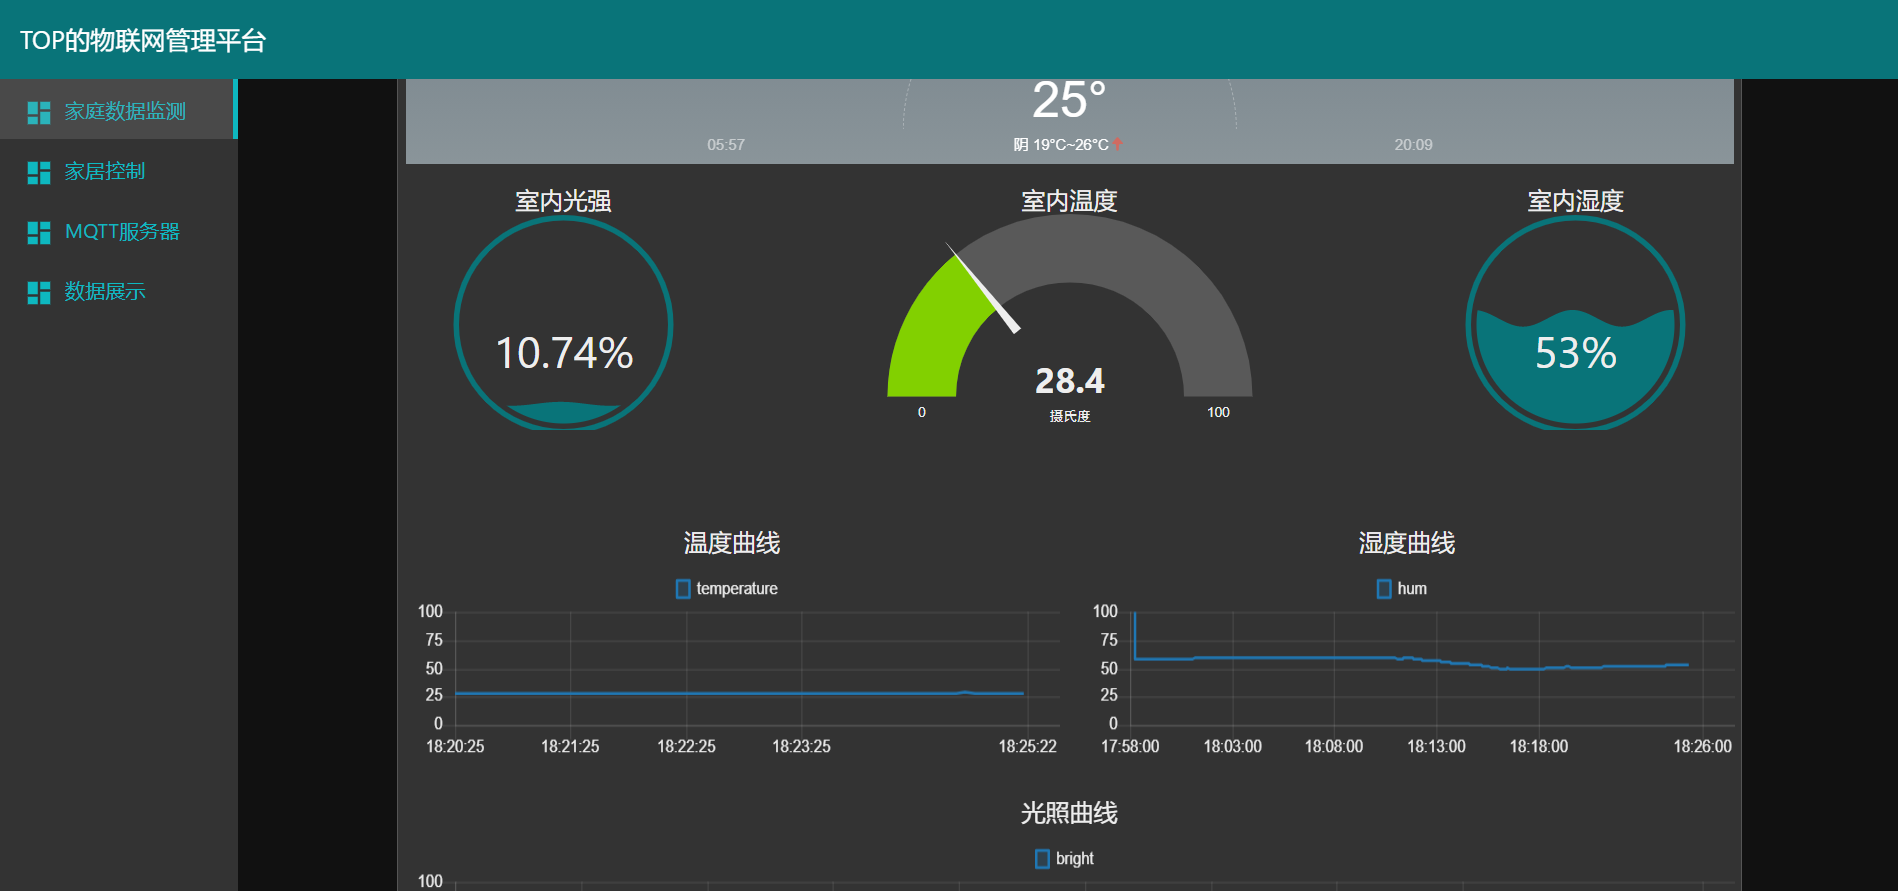The image size is (1898, 891).
Task: Toggle the bright legend box
Action: [1042, 859]
